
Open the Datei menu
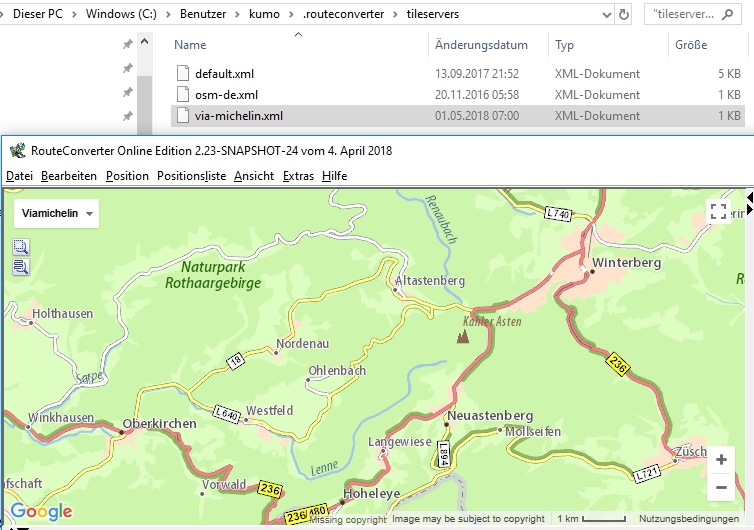(19, 176)
